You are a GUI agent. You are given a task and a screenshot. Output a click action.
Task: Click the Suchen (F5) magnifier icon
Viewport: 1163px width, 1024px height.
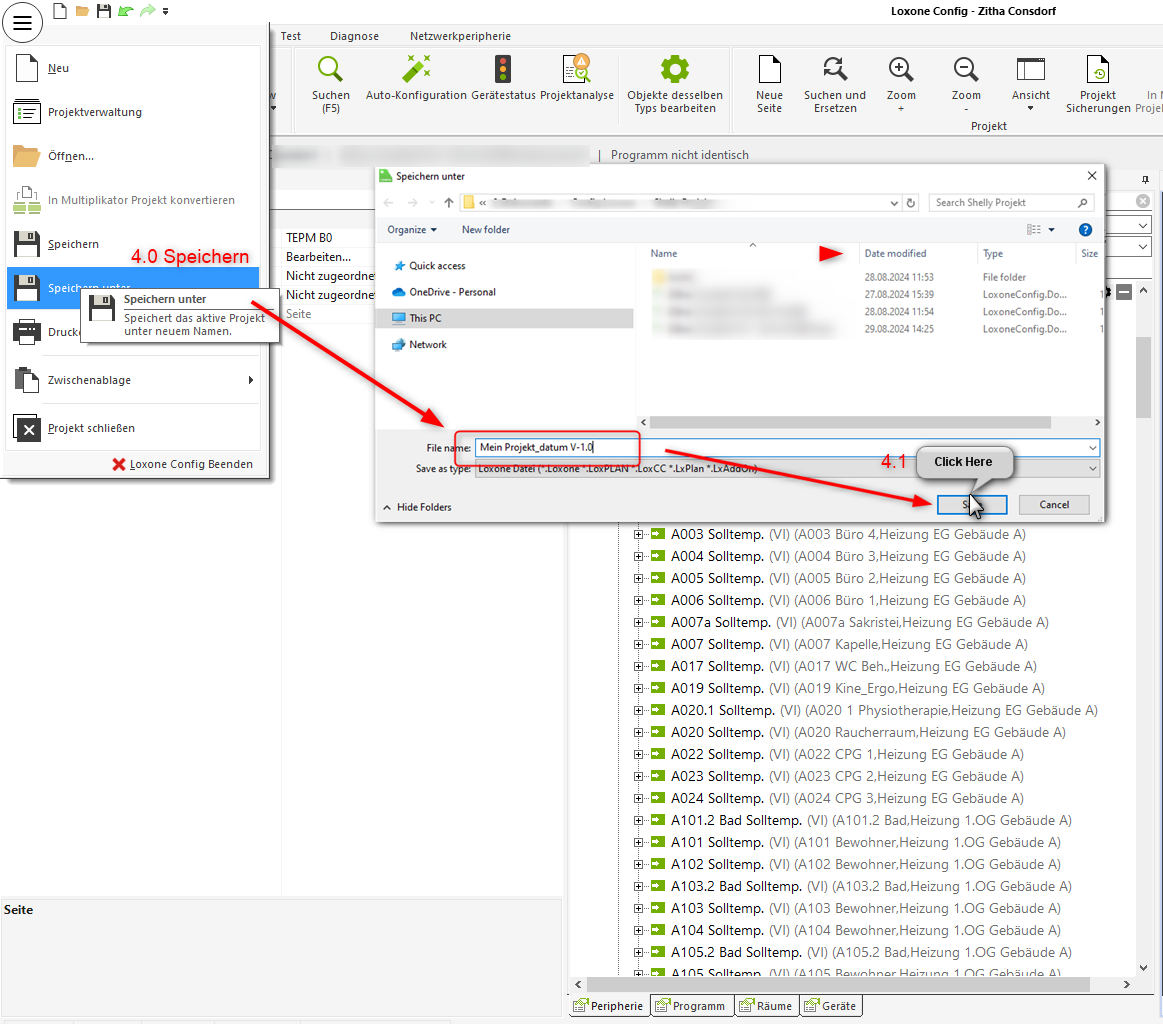point(330,70)
